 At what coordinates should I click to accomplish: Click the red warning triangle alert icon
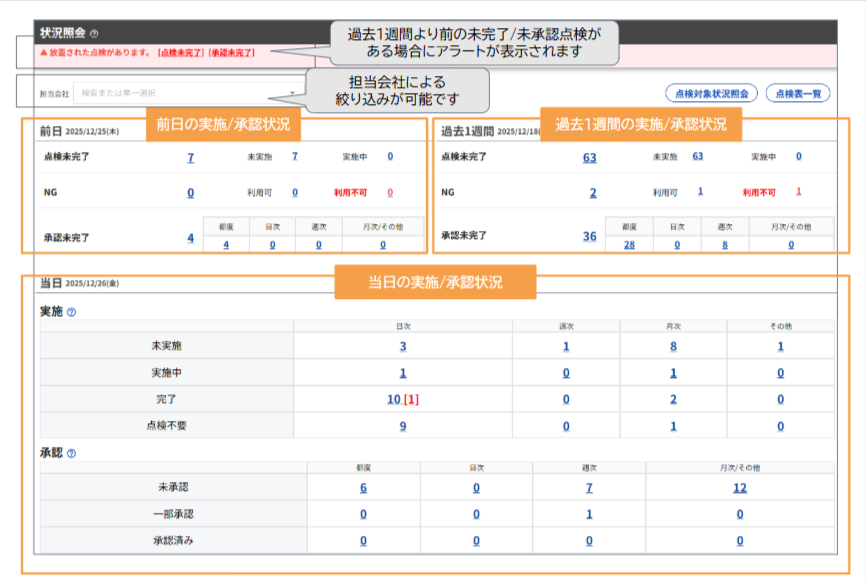click(43, 52)
